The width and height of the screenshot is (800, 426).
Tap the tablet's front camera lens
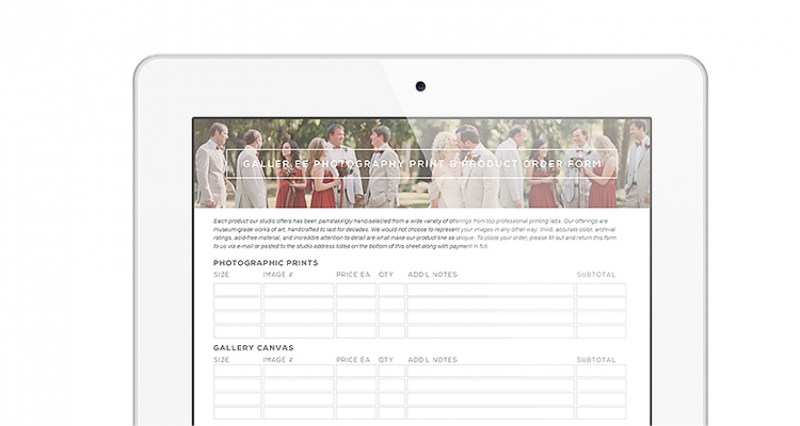pyautogui.click(x=421, y=86)
